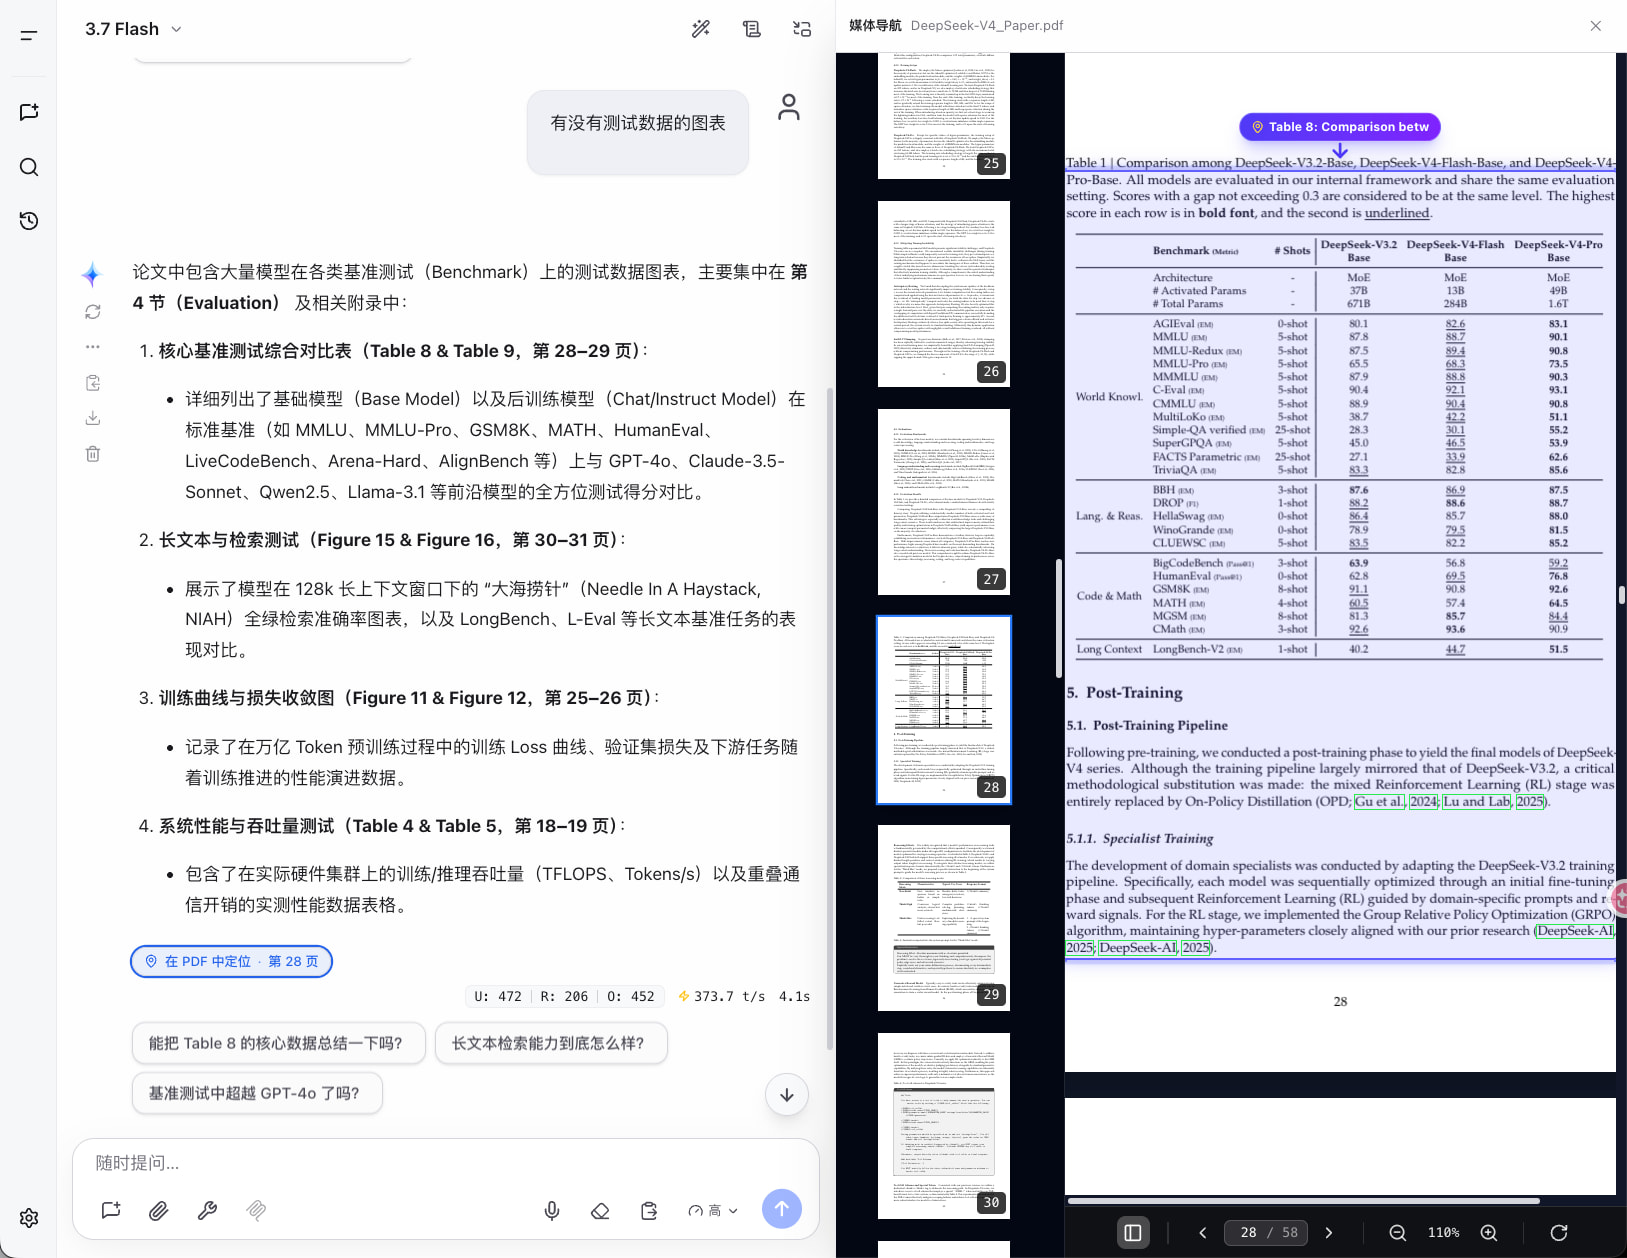The image size is (1627, 1258).
Task: Open search from the left sidebar
Action: click(29, 167)
